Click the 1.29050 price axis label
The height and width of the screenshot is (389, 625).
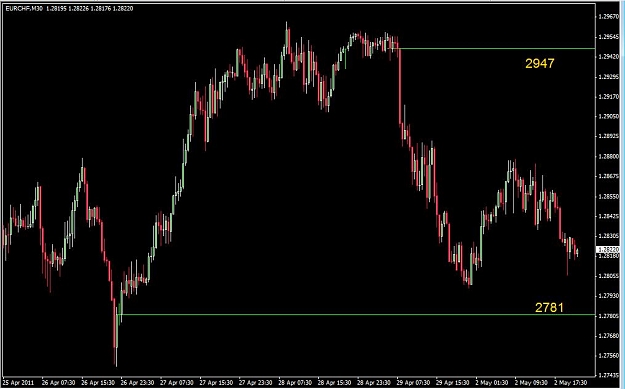click(609, 116)
